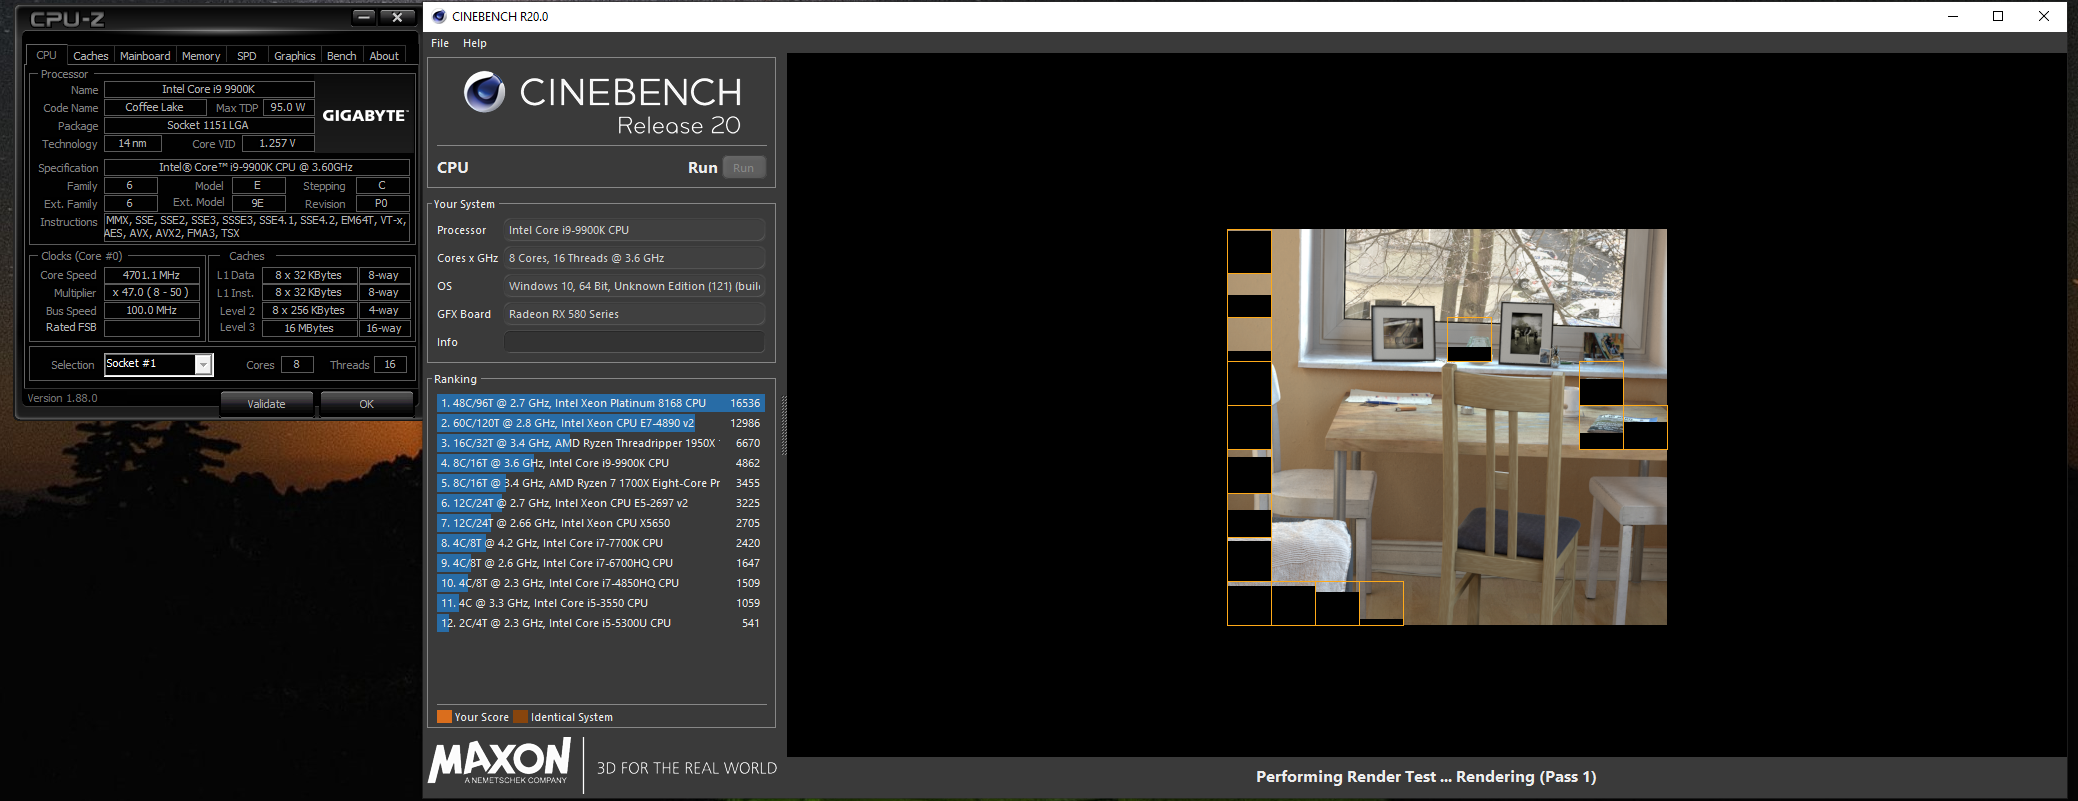Image resolution: width=2078 pixels, height=801 pixels.
Task: Click the Threads count value 16
Action: click(x=390, y=365)
